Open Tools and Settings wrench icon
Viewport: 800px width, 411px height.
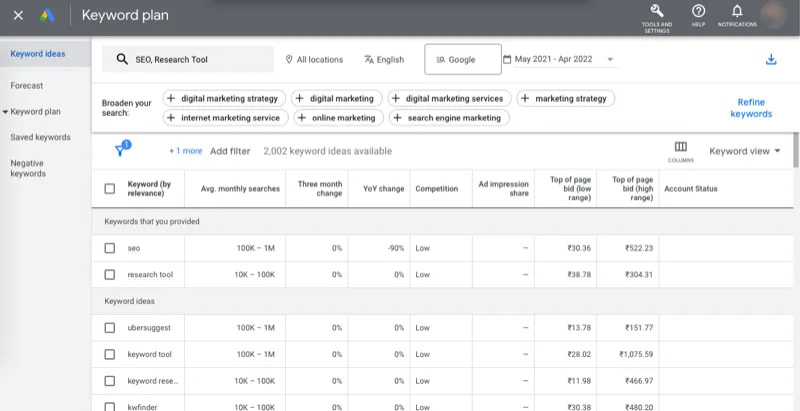tap(656, 11)
